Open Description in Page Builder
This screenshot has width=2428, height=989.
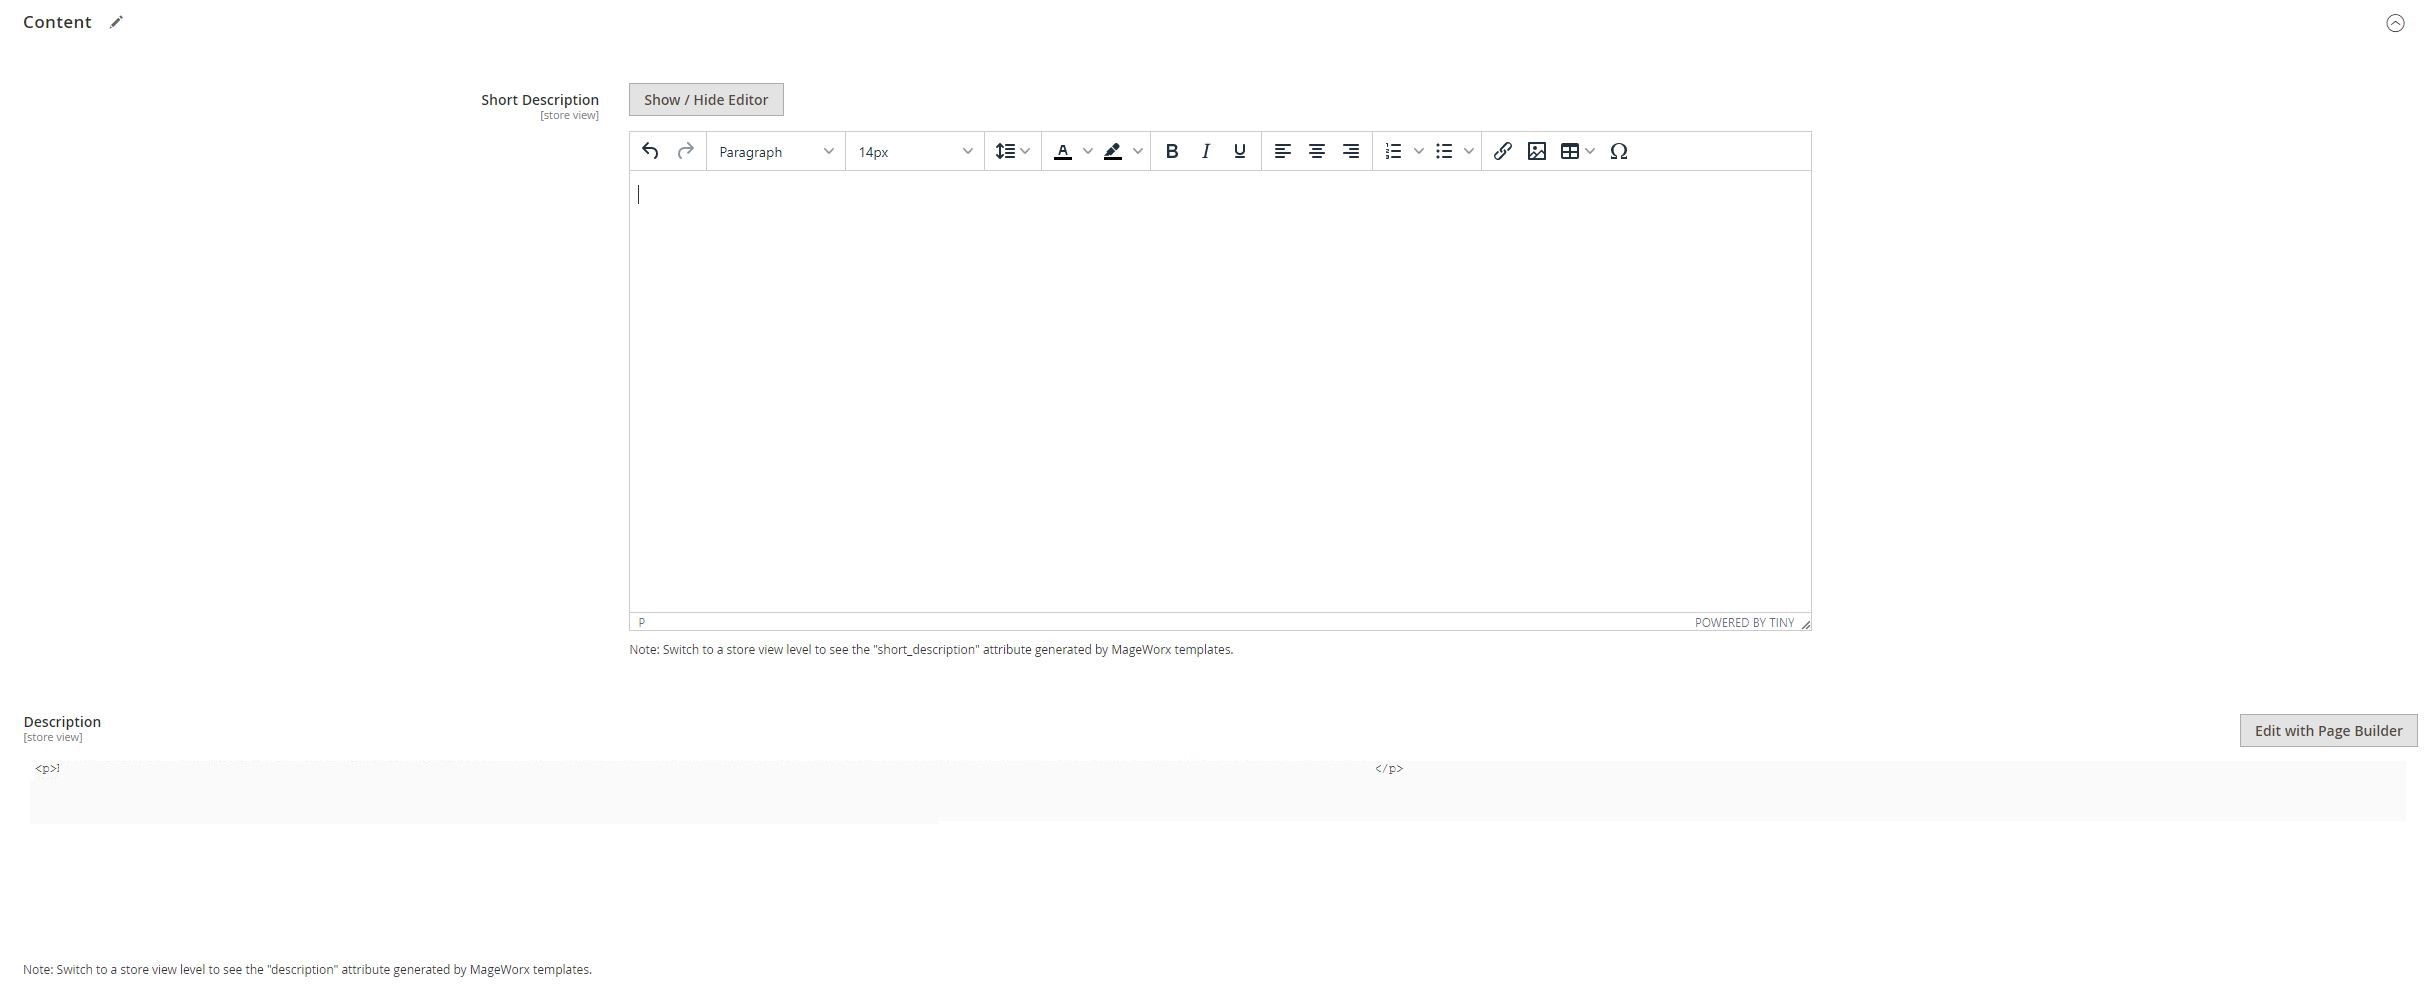tap(2327, 730)
